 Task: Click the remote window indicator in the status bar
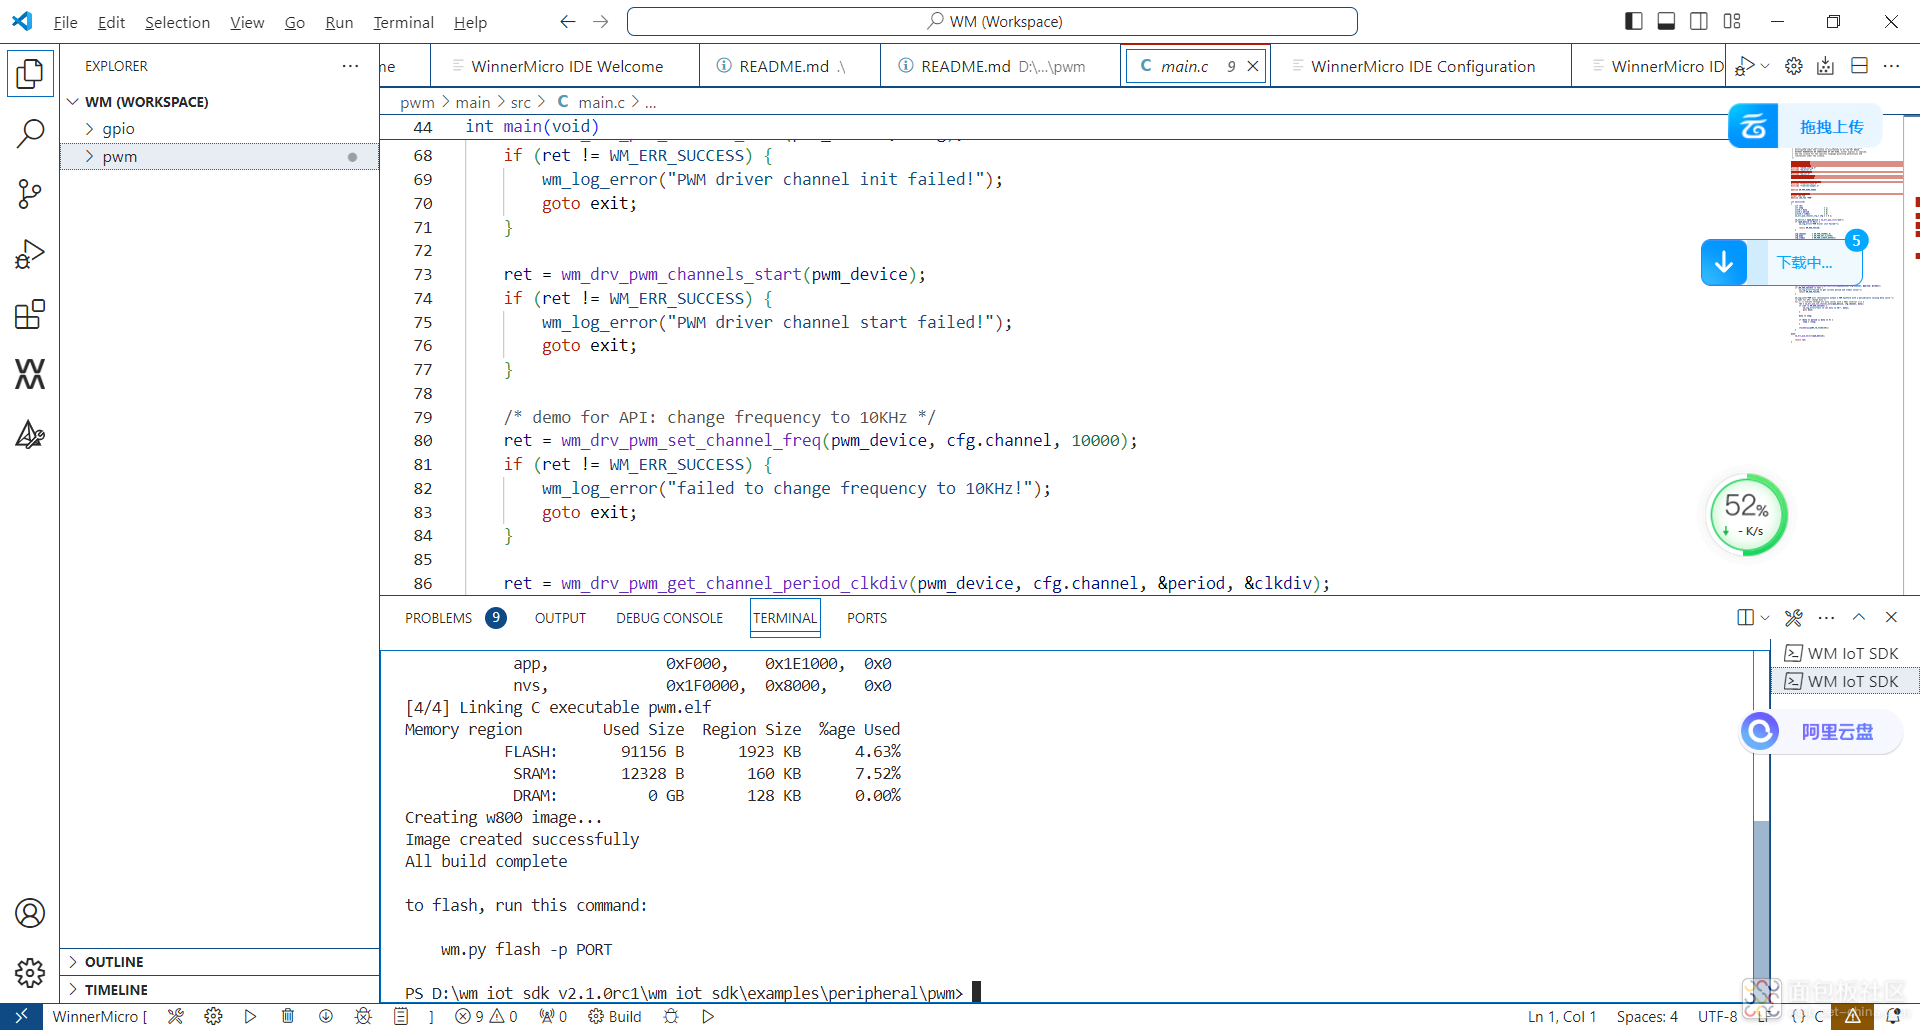coord(21,1016)
